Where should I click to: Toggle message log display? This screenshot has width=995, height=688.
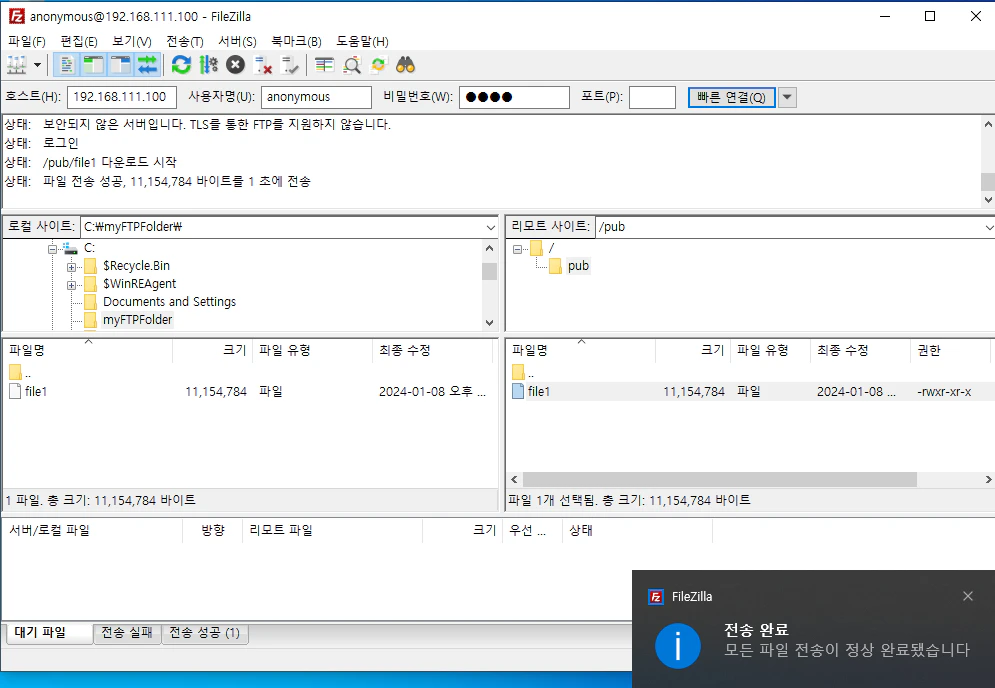tap(67, 65)
